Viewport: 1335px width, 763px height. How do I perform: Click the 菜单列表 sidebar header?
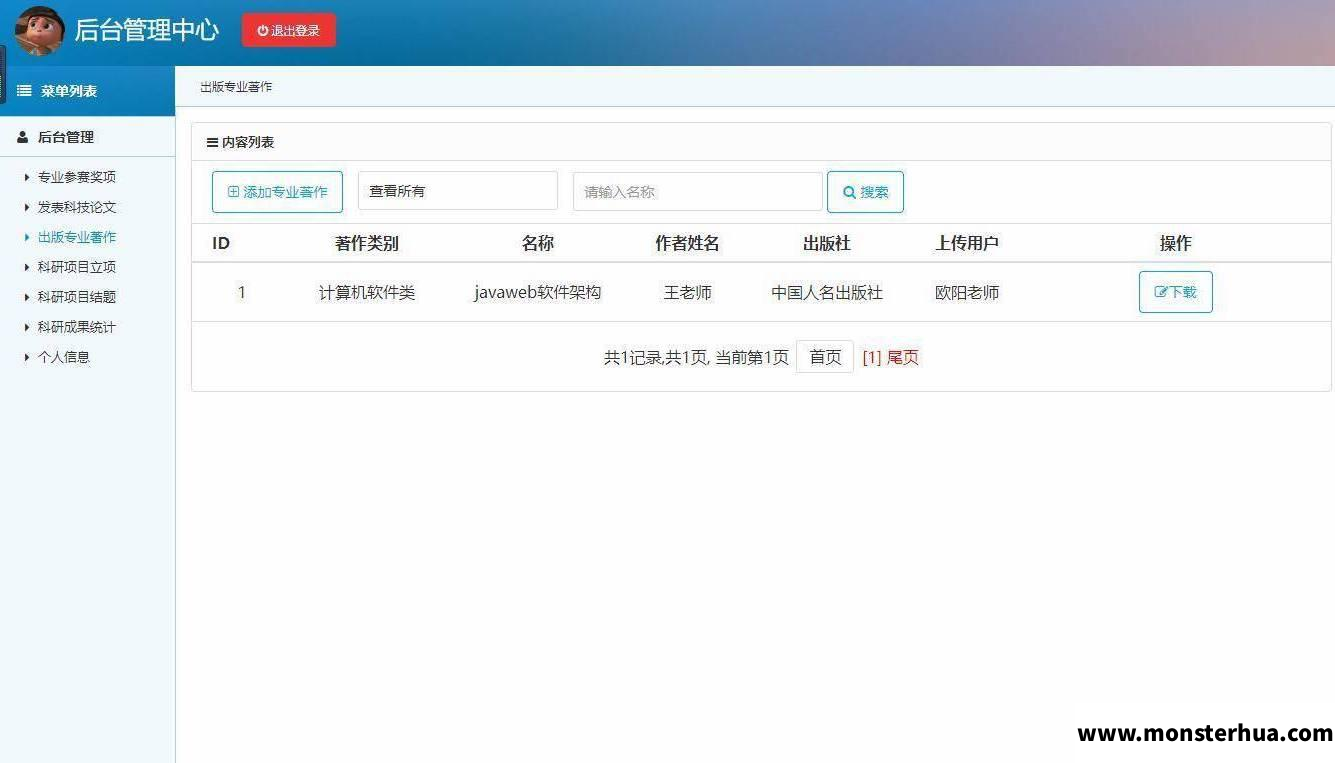(87, 91)
